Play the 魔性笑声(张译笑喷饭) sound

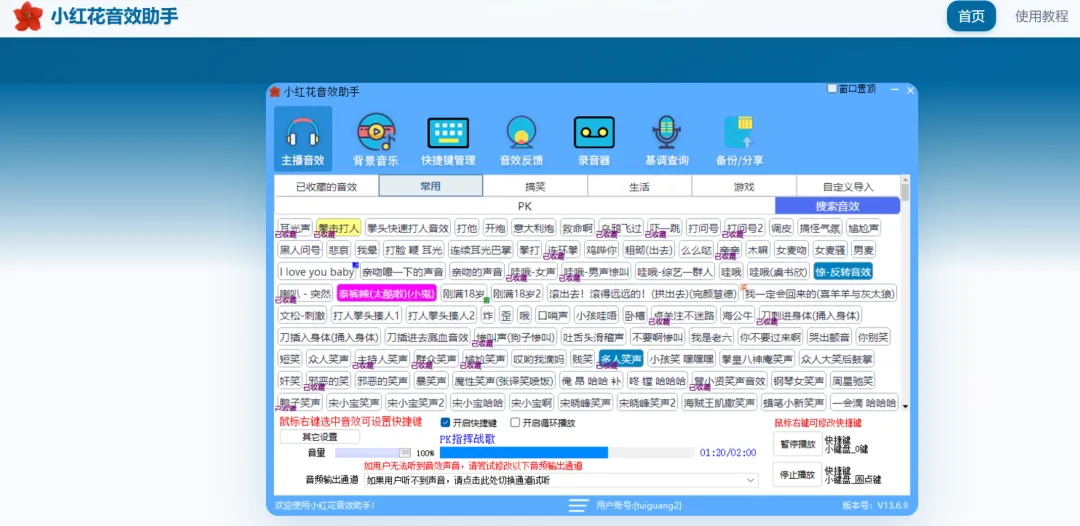(x=503, y=381)
